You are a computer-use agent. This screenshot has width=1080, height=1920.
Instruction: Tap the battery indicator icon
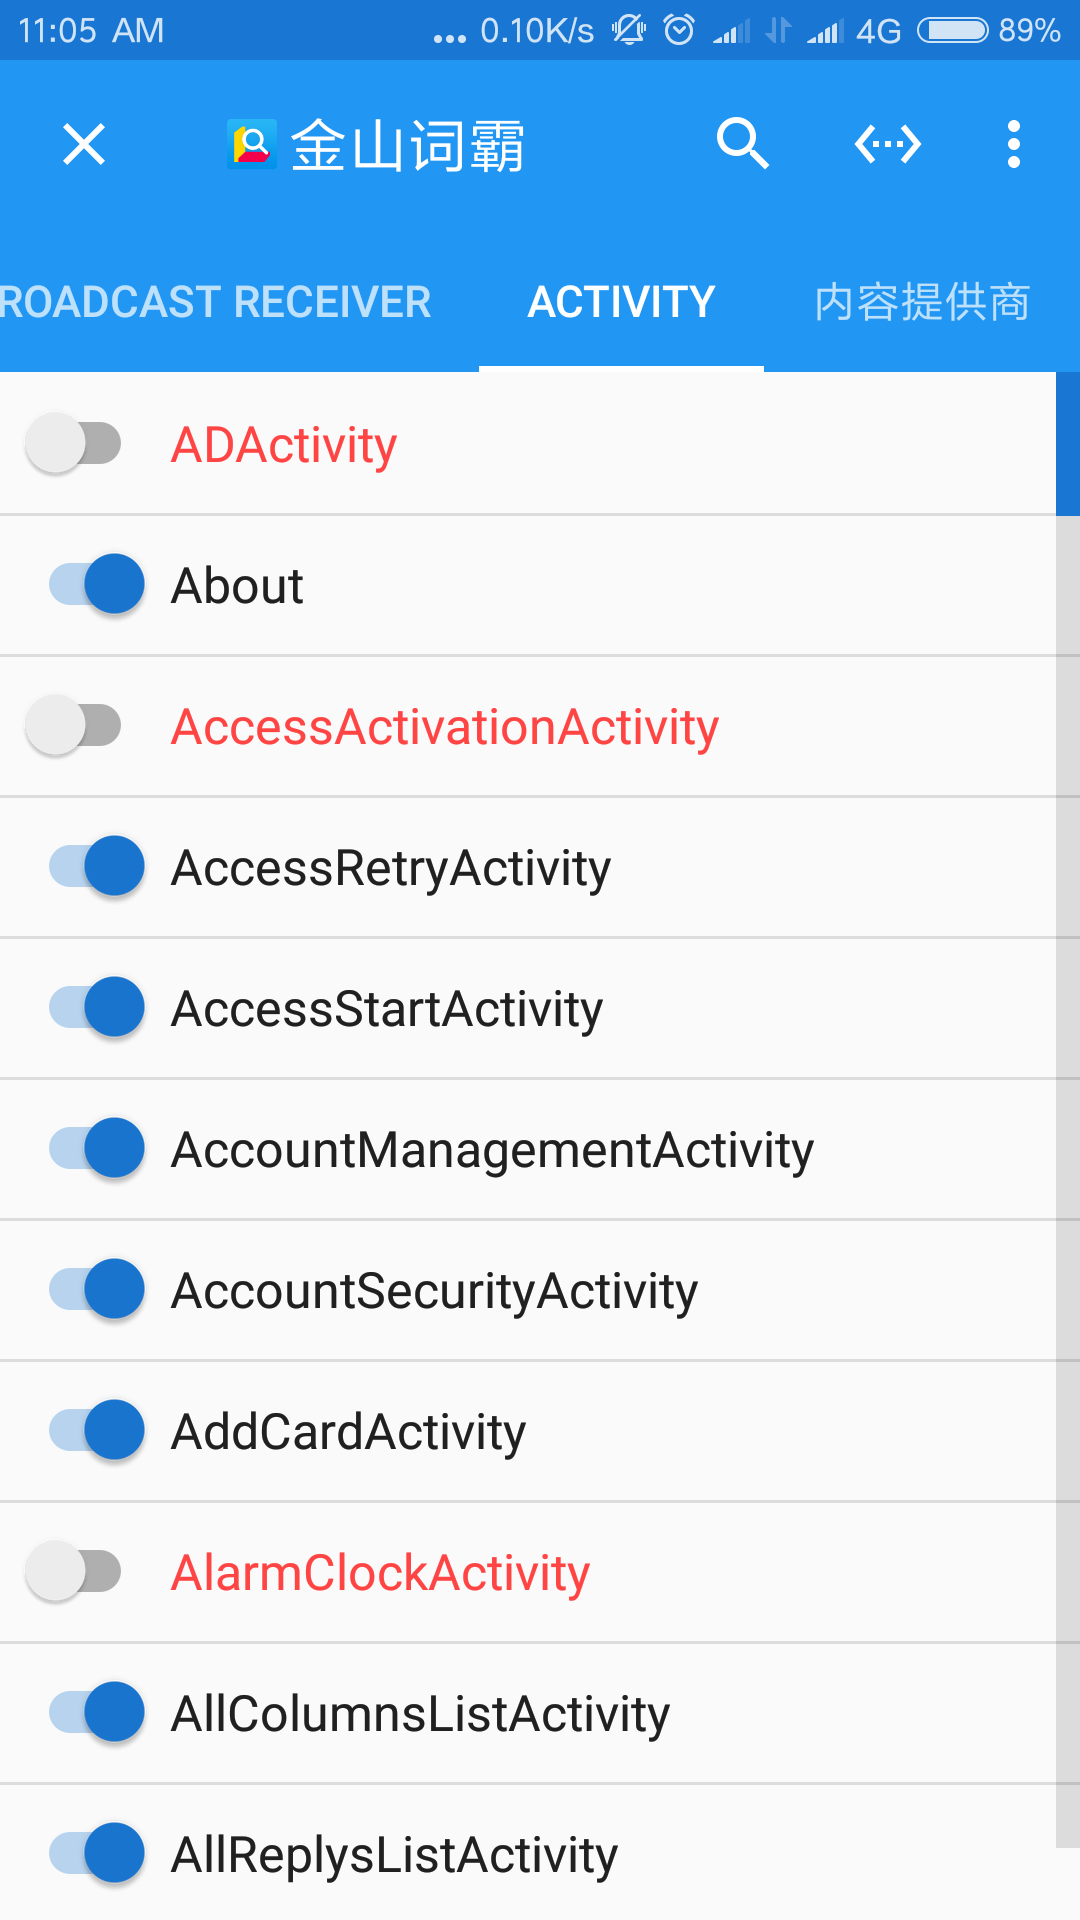point(953,30)
